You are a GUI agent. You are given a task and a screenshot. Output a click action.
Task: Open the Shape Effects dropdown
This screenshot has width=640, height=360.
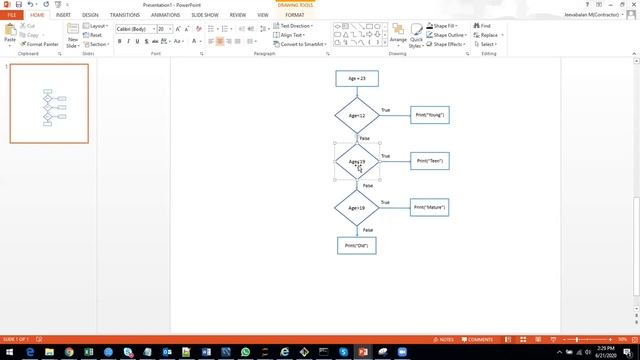coord(446,44)
